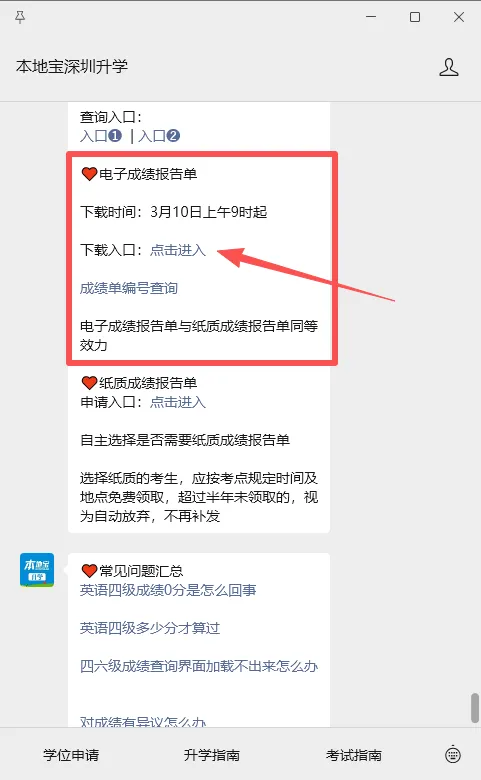The width and height of the screenshot is (481, 780).
Task: Open the account profile icon
Action: pyautogui.click(x=449, y=67)
